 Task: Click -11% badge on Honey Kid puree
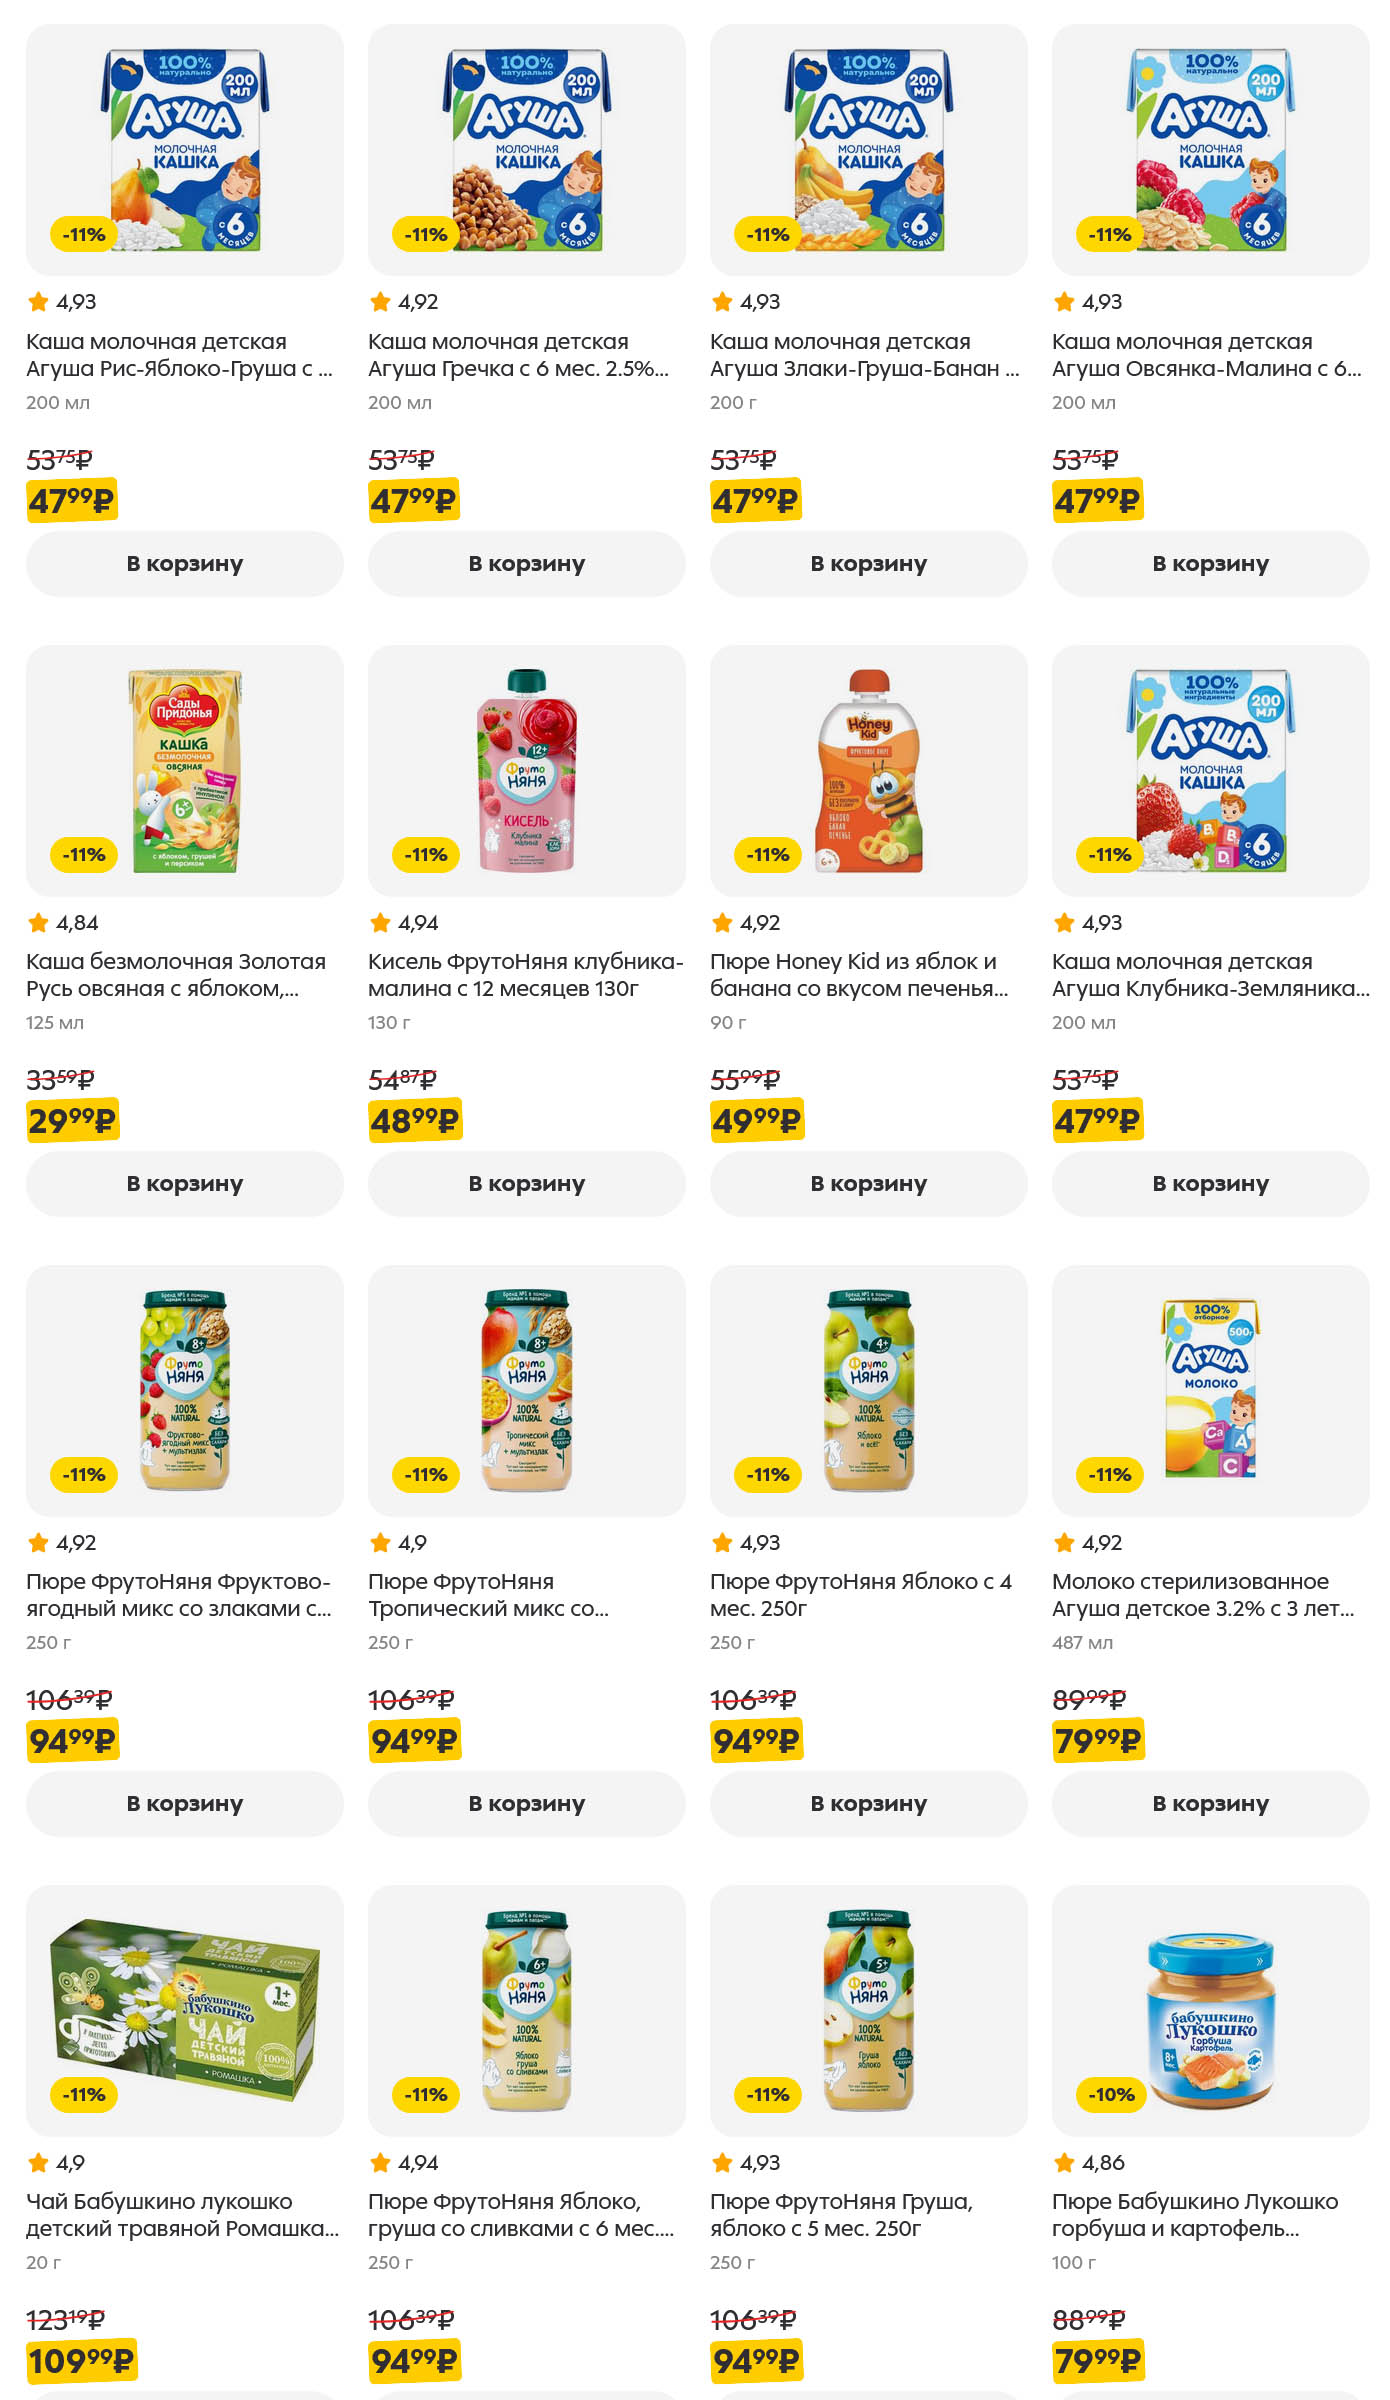pos(768,855)
